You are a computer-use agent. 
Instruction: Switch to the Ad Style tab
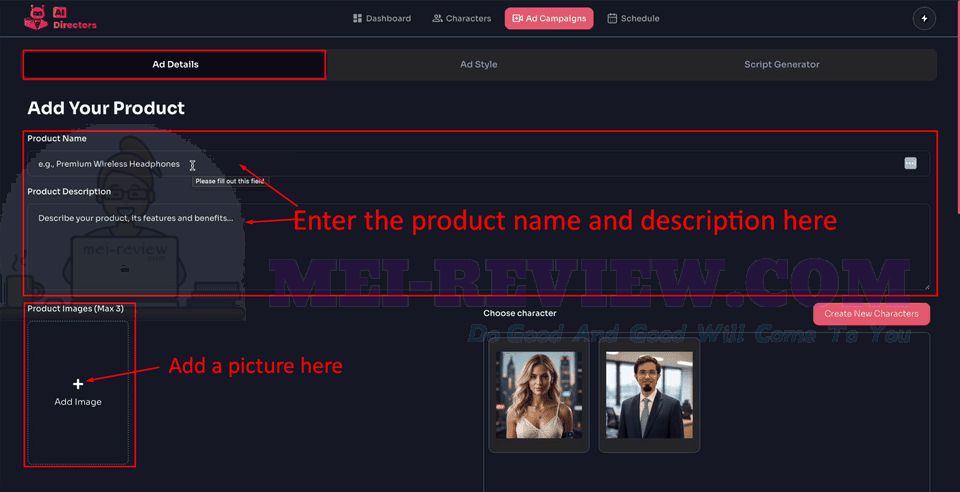click(x=478, y=64)
